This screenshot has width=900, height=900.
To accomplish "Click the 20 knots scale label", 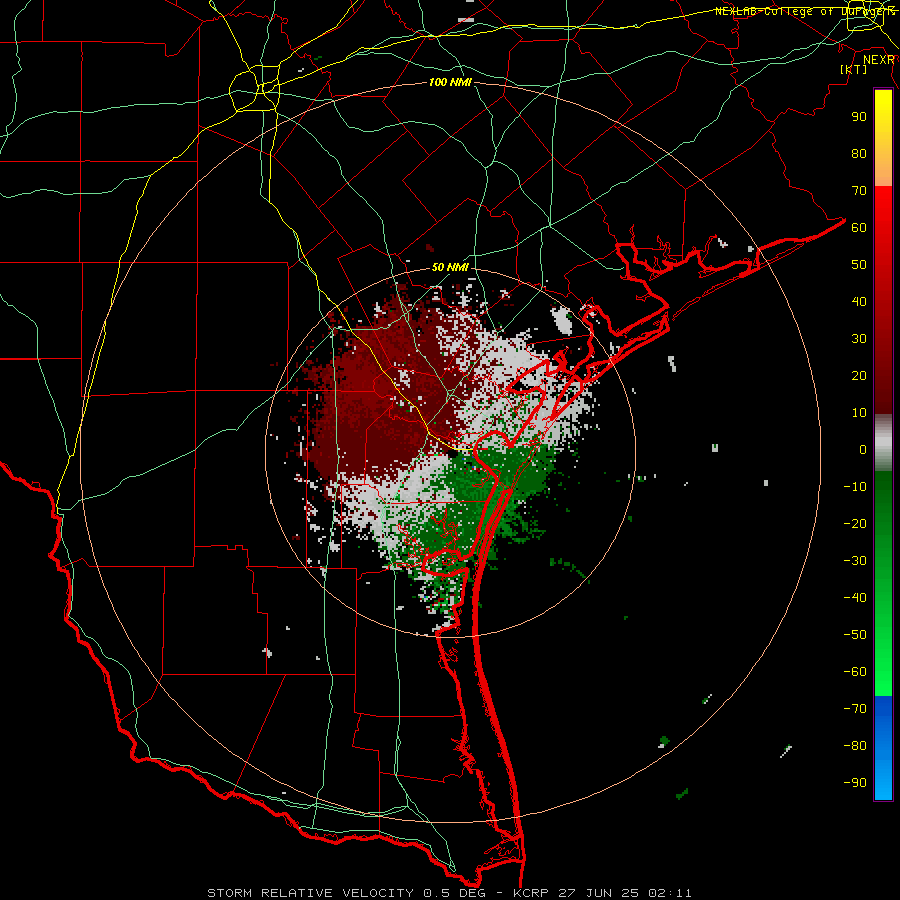I will click(859, 375).
